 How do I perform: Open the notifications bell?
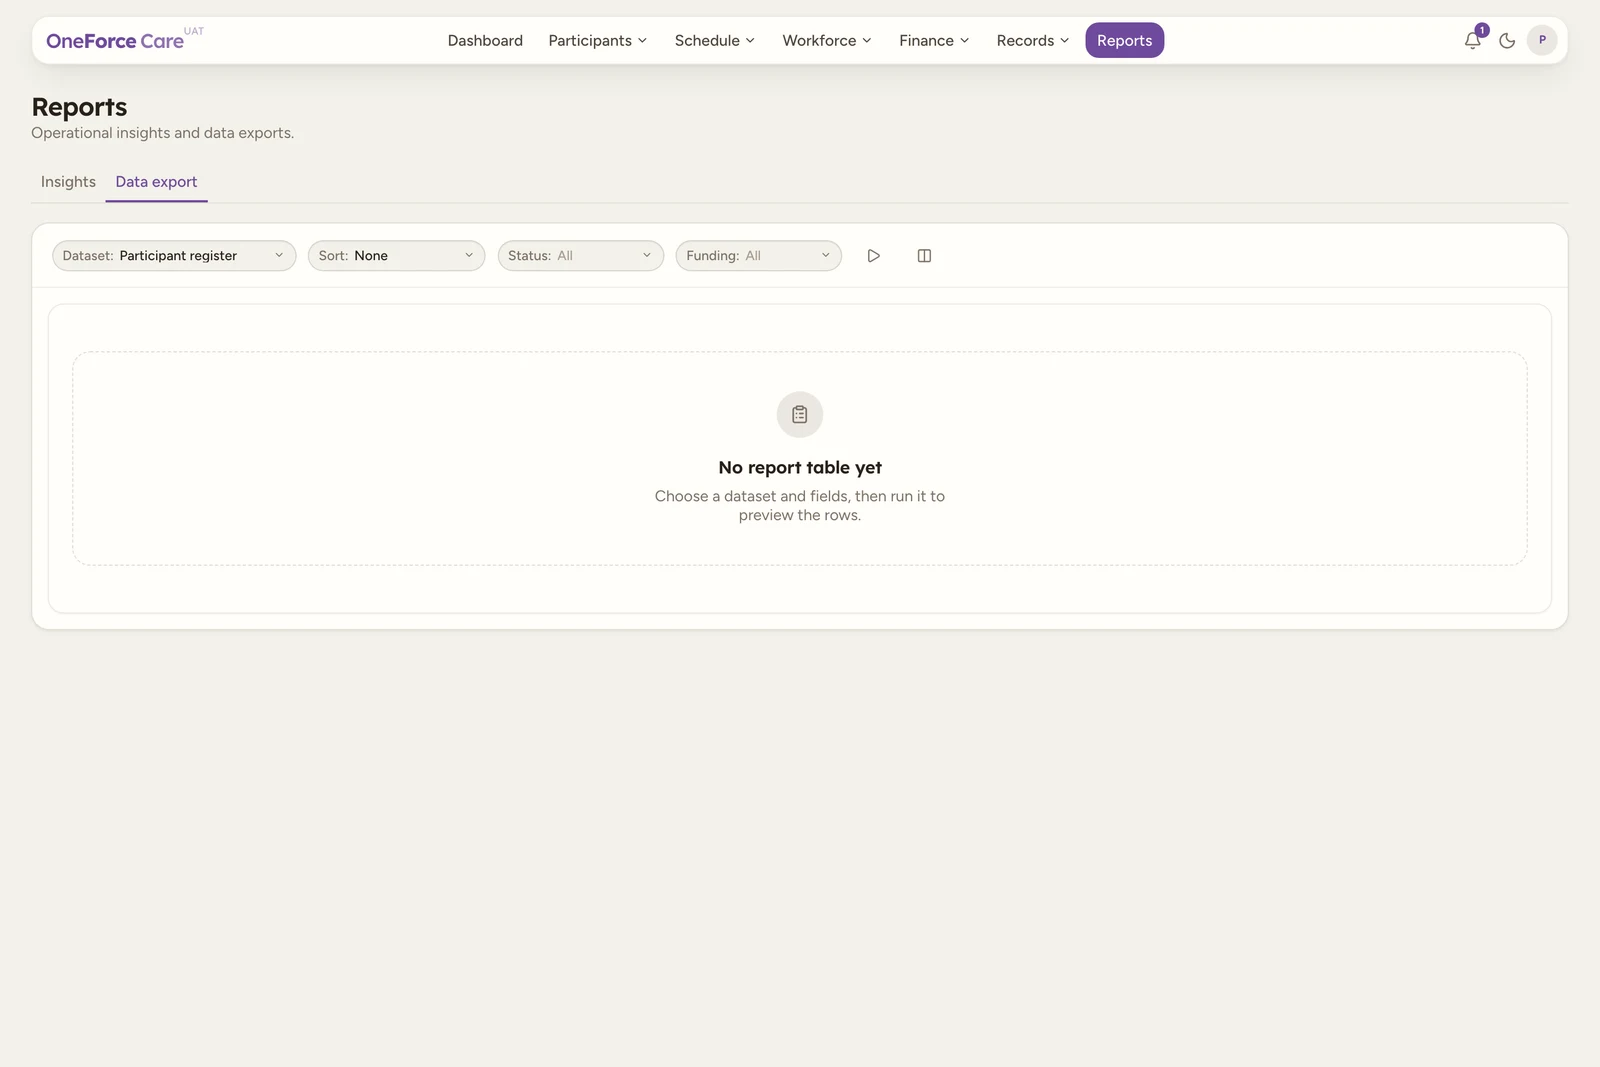(1473, 40)
